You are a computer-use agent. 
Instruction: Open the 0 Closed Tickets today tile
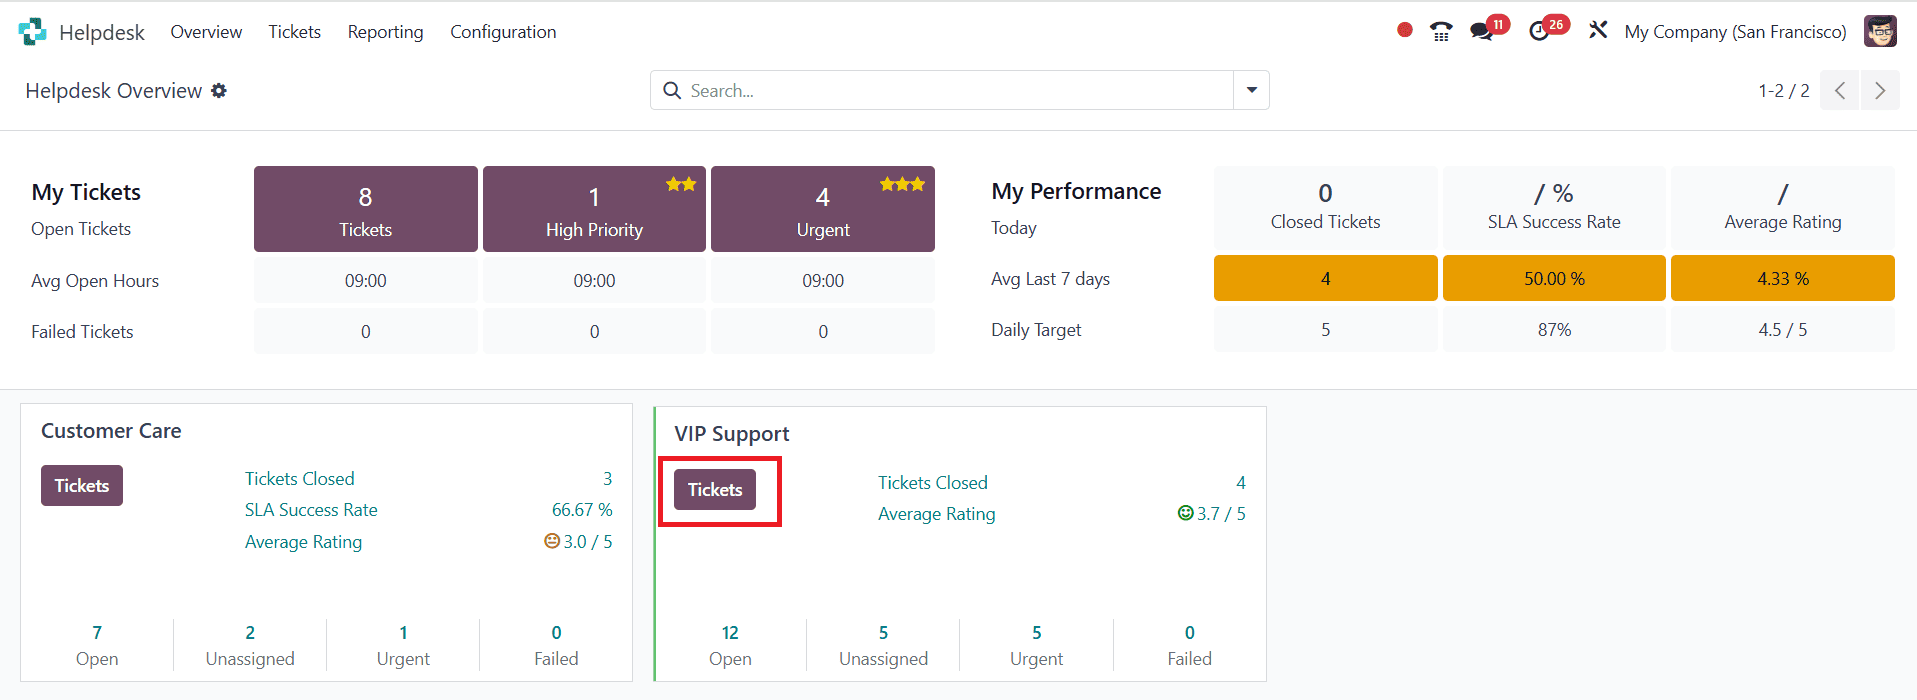pos(1325,207)
